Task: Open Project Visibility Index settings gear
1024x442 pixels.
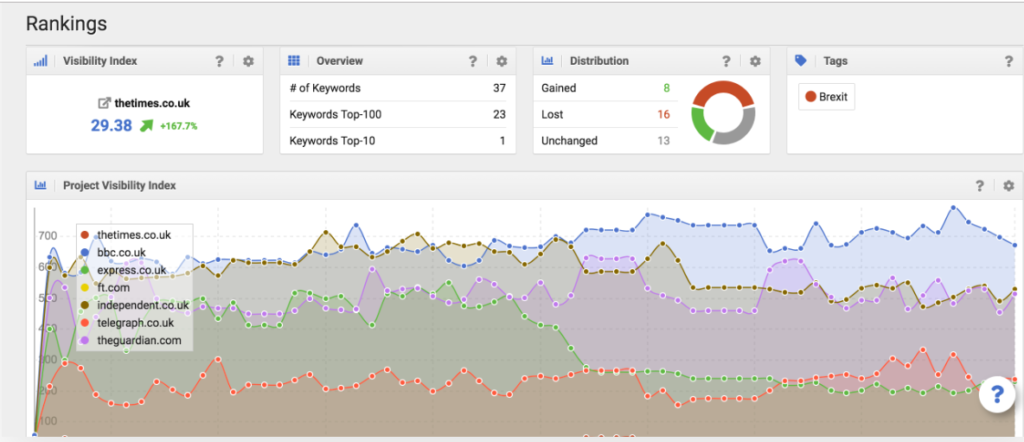Action: (x=1008, y=185)
